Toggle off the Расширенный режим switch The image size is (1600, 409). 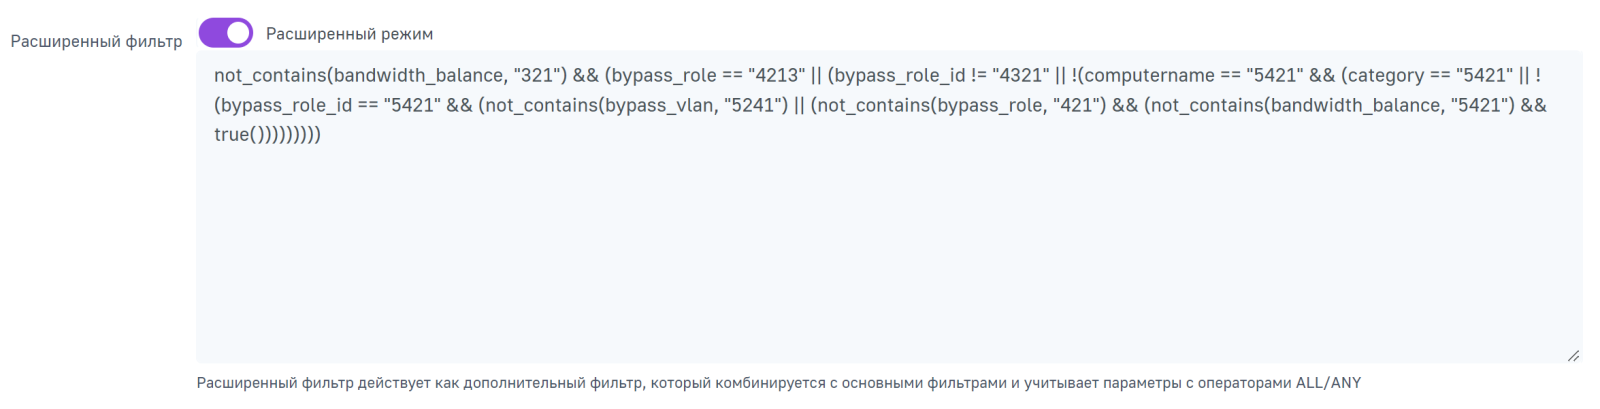pos(226,33)
